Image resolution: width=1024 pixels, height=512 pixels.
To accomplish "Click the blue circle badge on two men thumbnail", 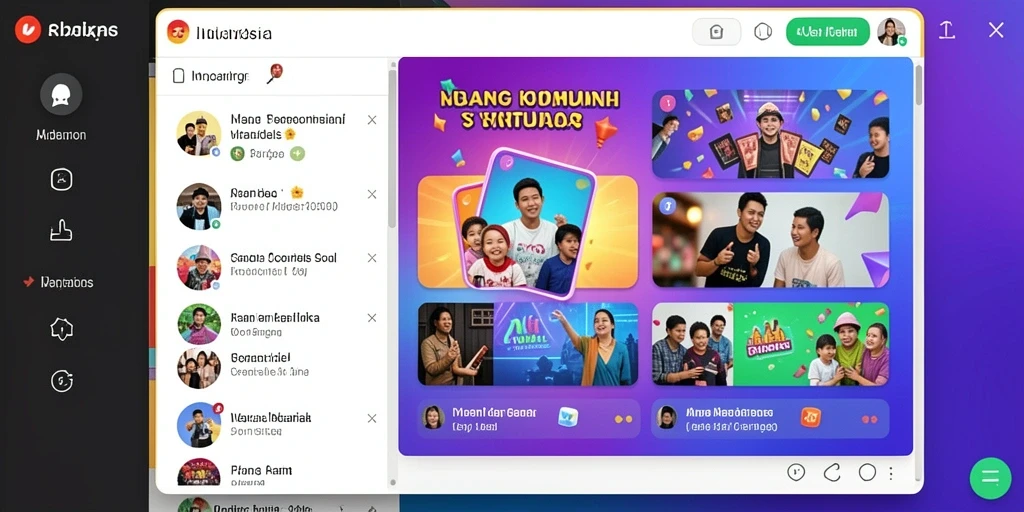I will click(x=667, y=207).
